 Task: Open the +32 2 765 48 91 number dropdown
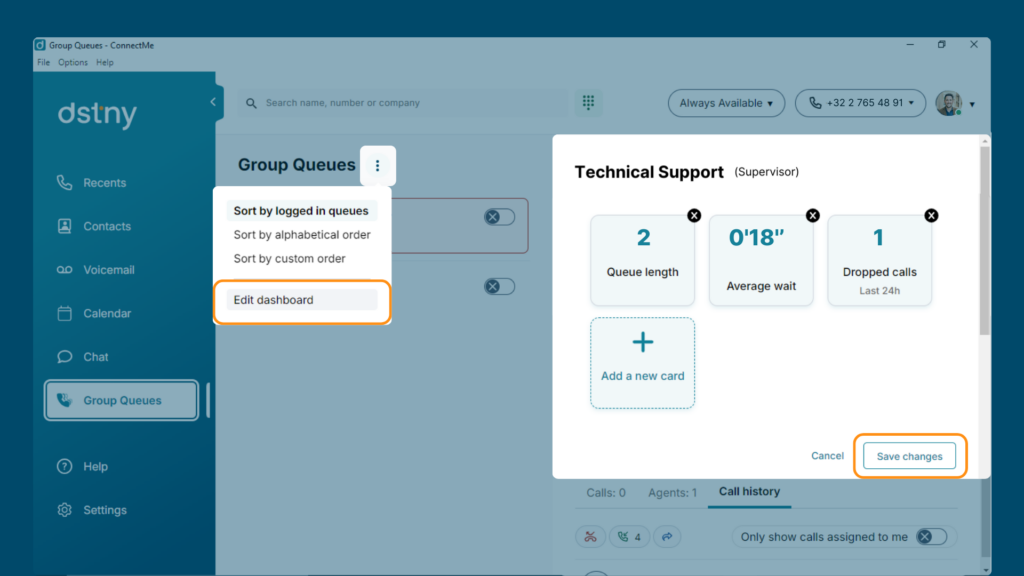pyautogui.click(x=861, y=103)
